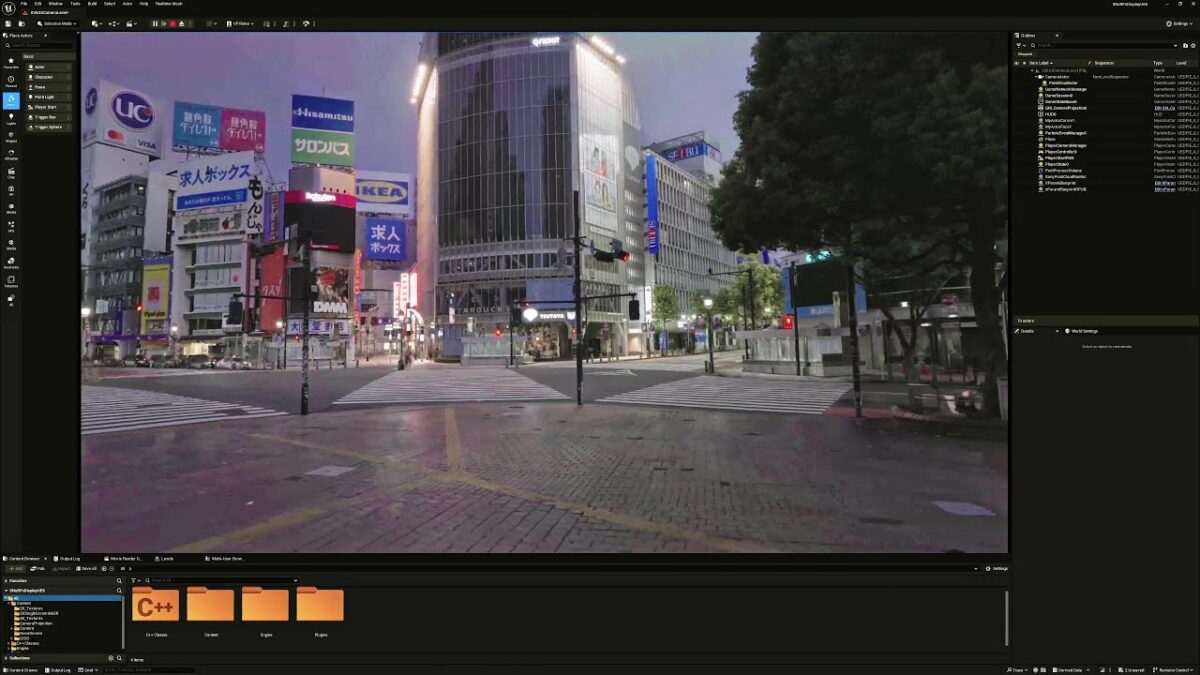Image resolution: width=1200 pixels, height=675 pixels.
Task: Switch to the Output Log tab
Action: click(66, 558)
